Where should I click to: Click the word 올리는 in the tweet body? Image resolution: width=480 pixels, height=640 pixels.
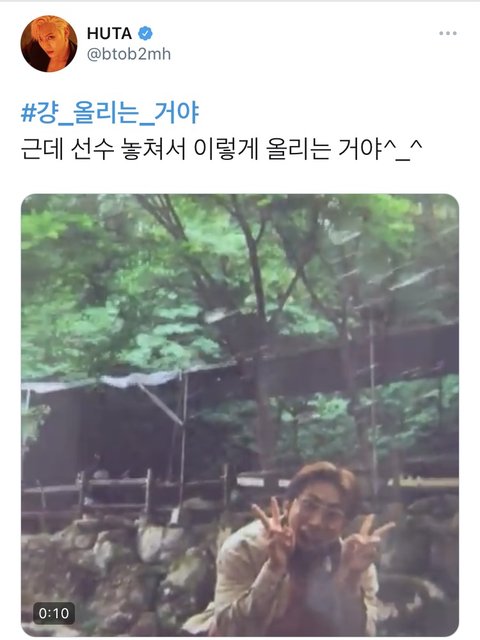pyautogui.click(x=298, y=150)
